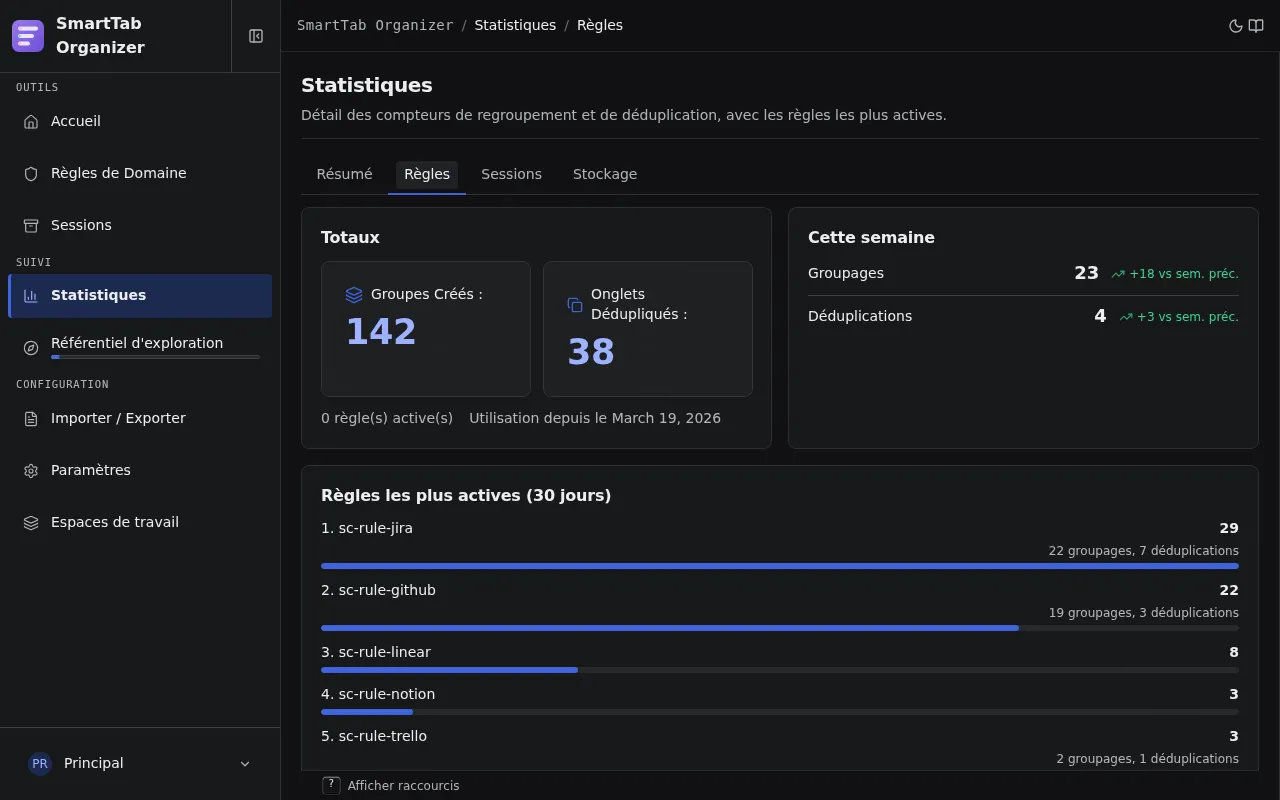Screen dimensions: 1280x800
Task: Click the Statistiques breadcrumb link
Action: 515,26
